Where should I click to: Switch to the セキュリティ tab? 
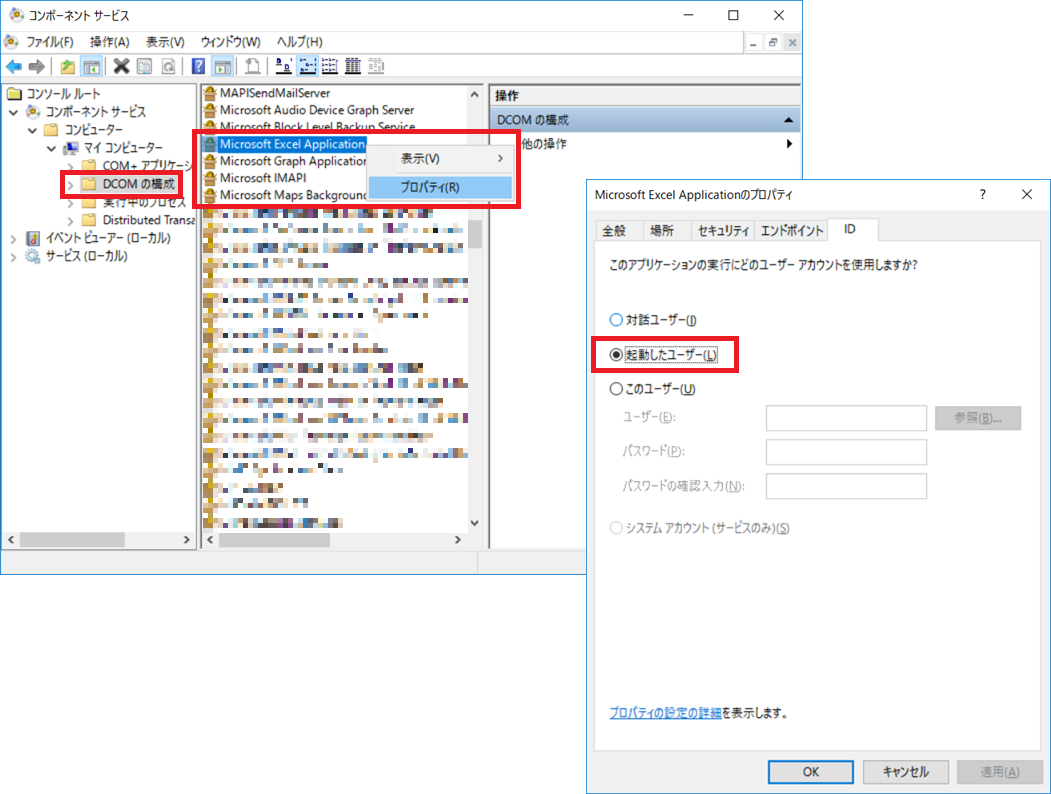pos(723,230)
